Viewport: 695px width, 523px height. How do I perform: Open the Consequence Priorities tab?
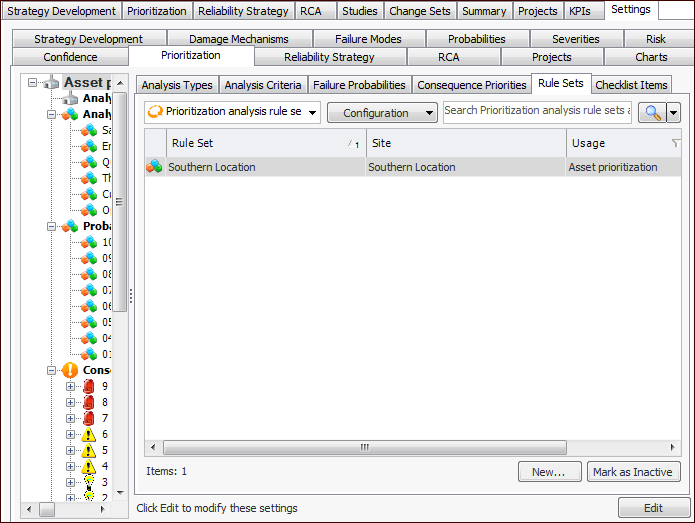[x=472, y=85]
